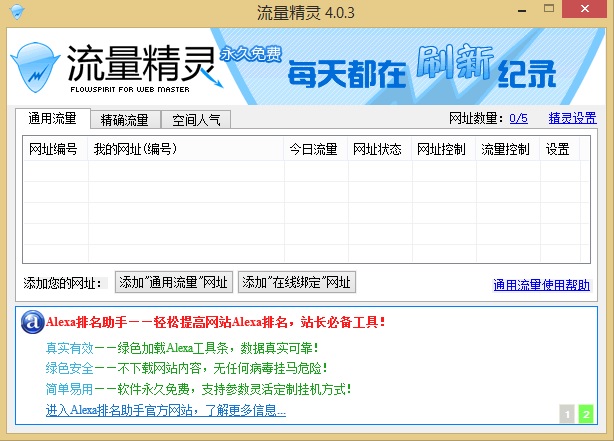The width and height of the screenshot is (614, 441).
Task: Show ad page 1
Action: click(567, 414)
